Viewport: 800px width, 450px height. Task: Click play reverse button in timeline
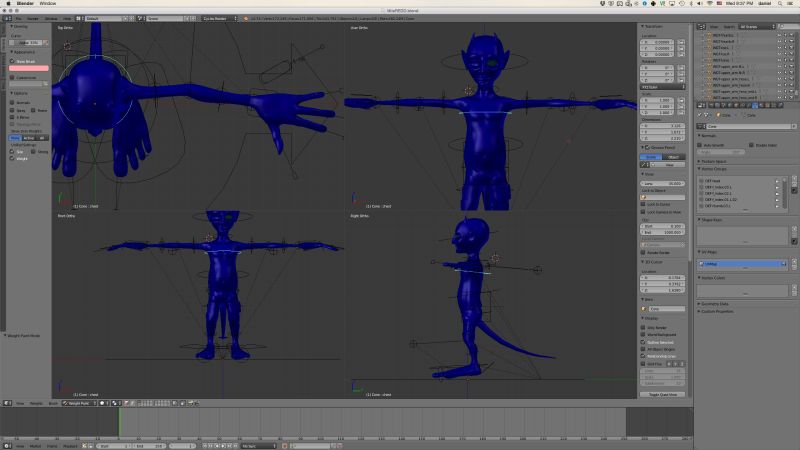217,446
